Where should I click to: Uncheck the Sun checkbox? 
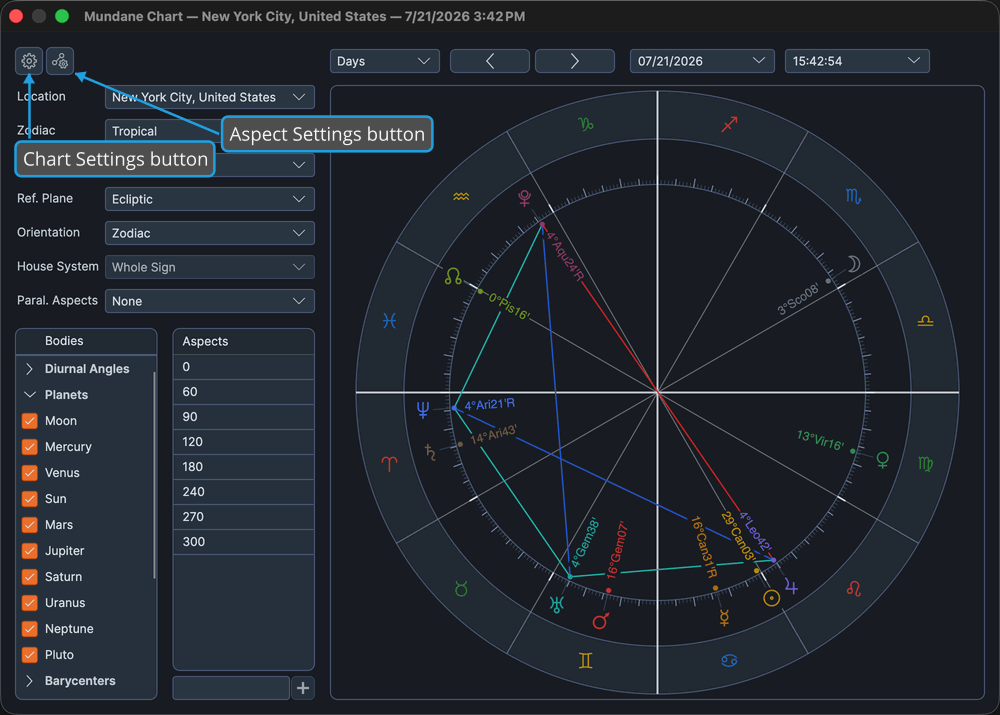point(29,499)
